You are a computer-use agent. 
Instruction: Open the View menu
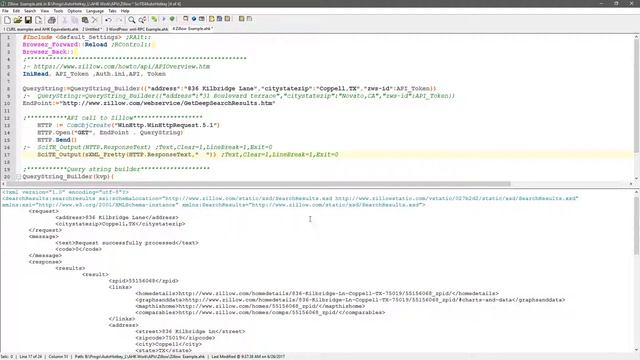(x=45, y=11)
